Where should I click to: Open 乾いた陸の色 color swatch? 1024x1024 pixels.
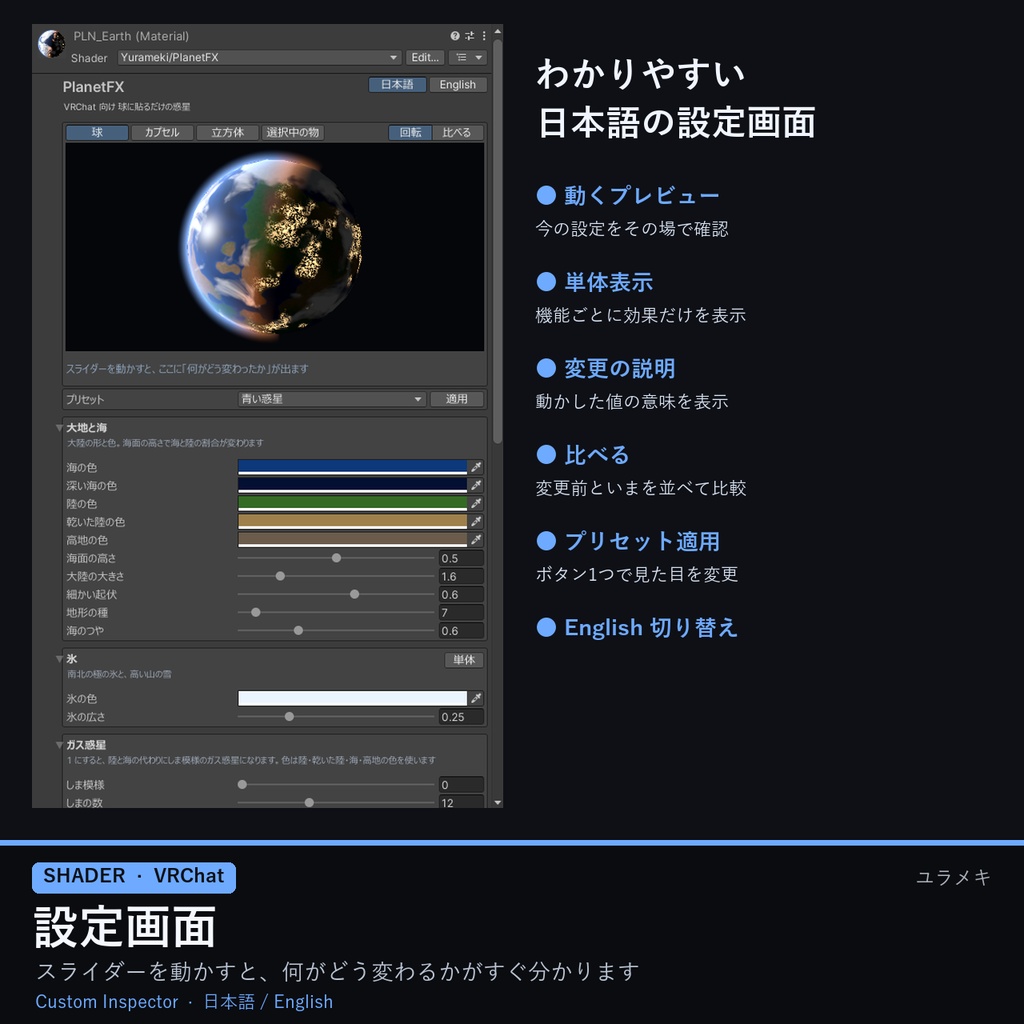[353, 521]
